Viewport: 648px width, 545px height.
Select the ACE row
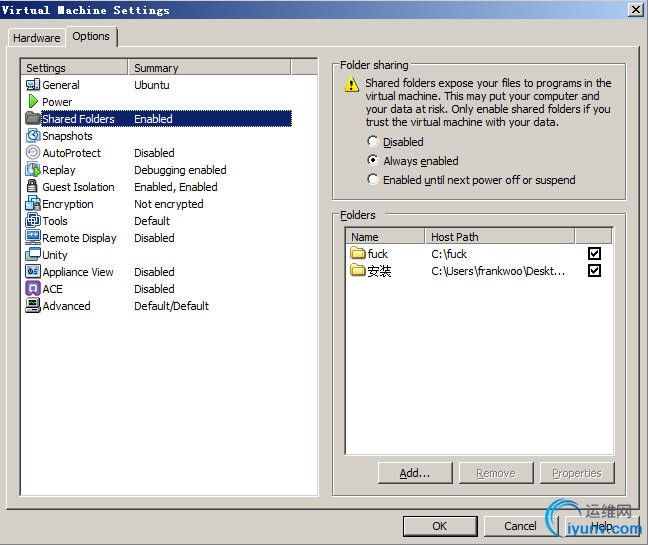pos(158,288)
